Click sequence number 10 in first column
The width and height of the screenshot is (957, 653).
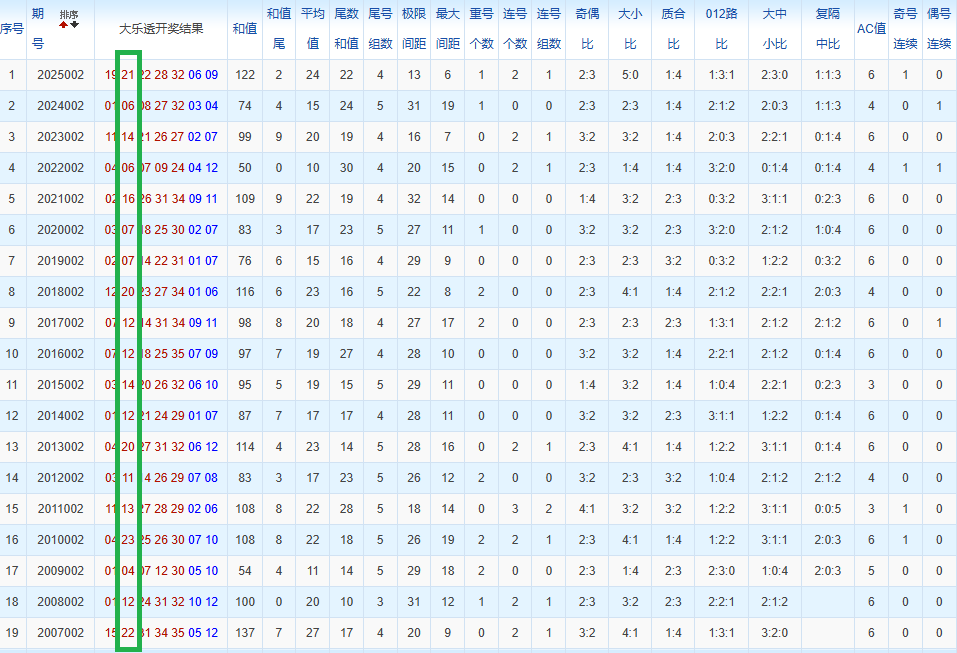(x=12, y=354)
